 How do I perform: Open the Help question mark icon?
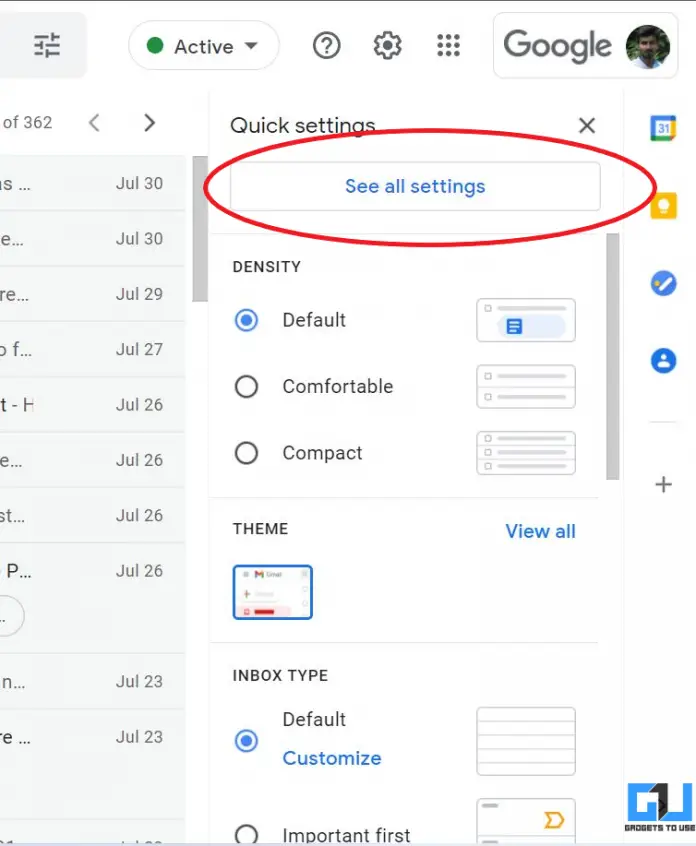coord(326,46)
